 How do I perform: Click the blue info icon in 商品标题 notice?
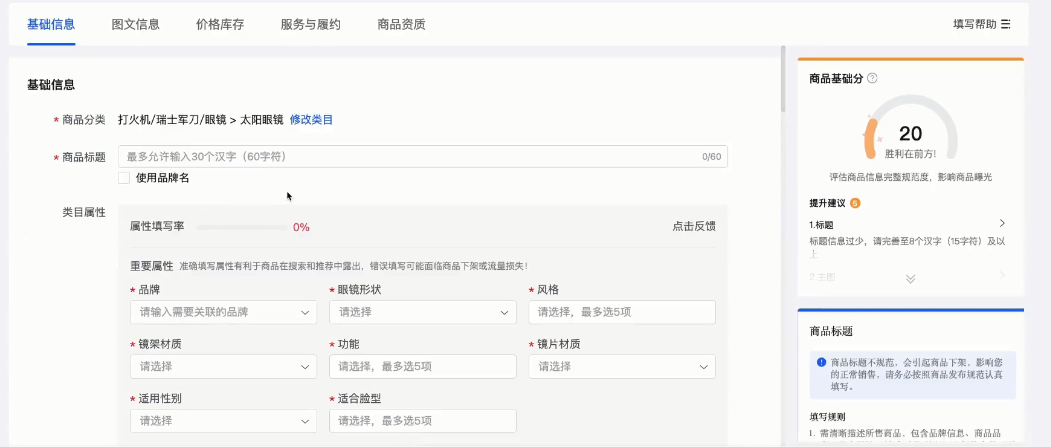[x=821, y=363]
